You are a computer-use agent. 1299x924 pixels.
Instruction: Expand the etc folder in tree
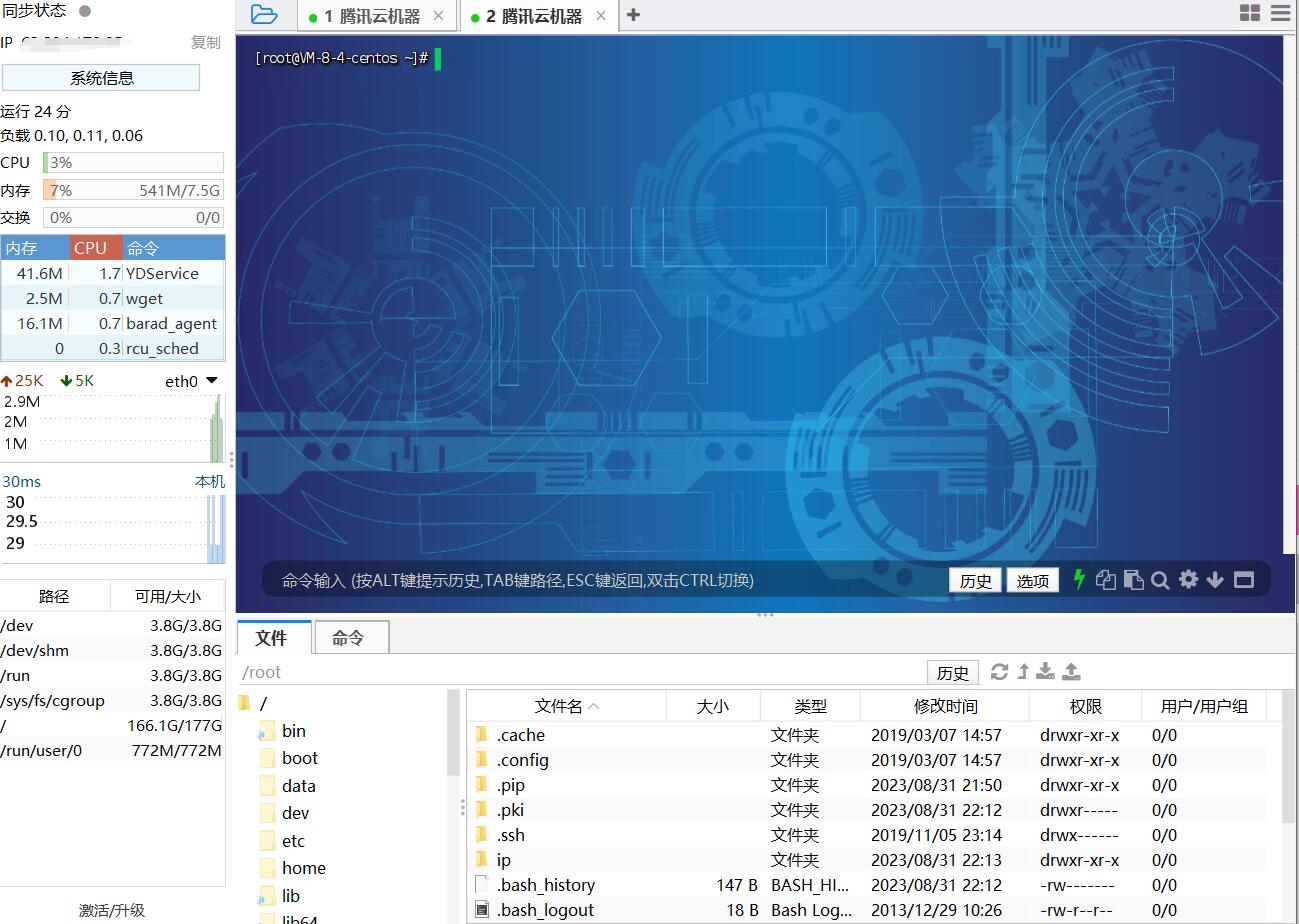pos(293,841)
